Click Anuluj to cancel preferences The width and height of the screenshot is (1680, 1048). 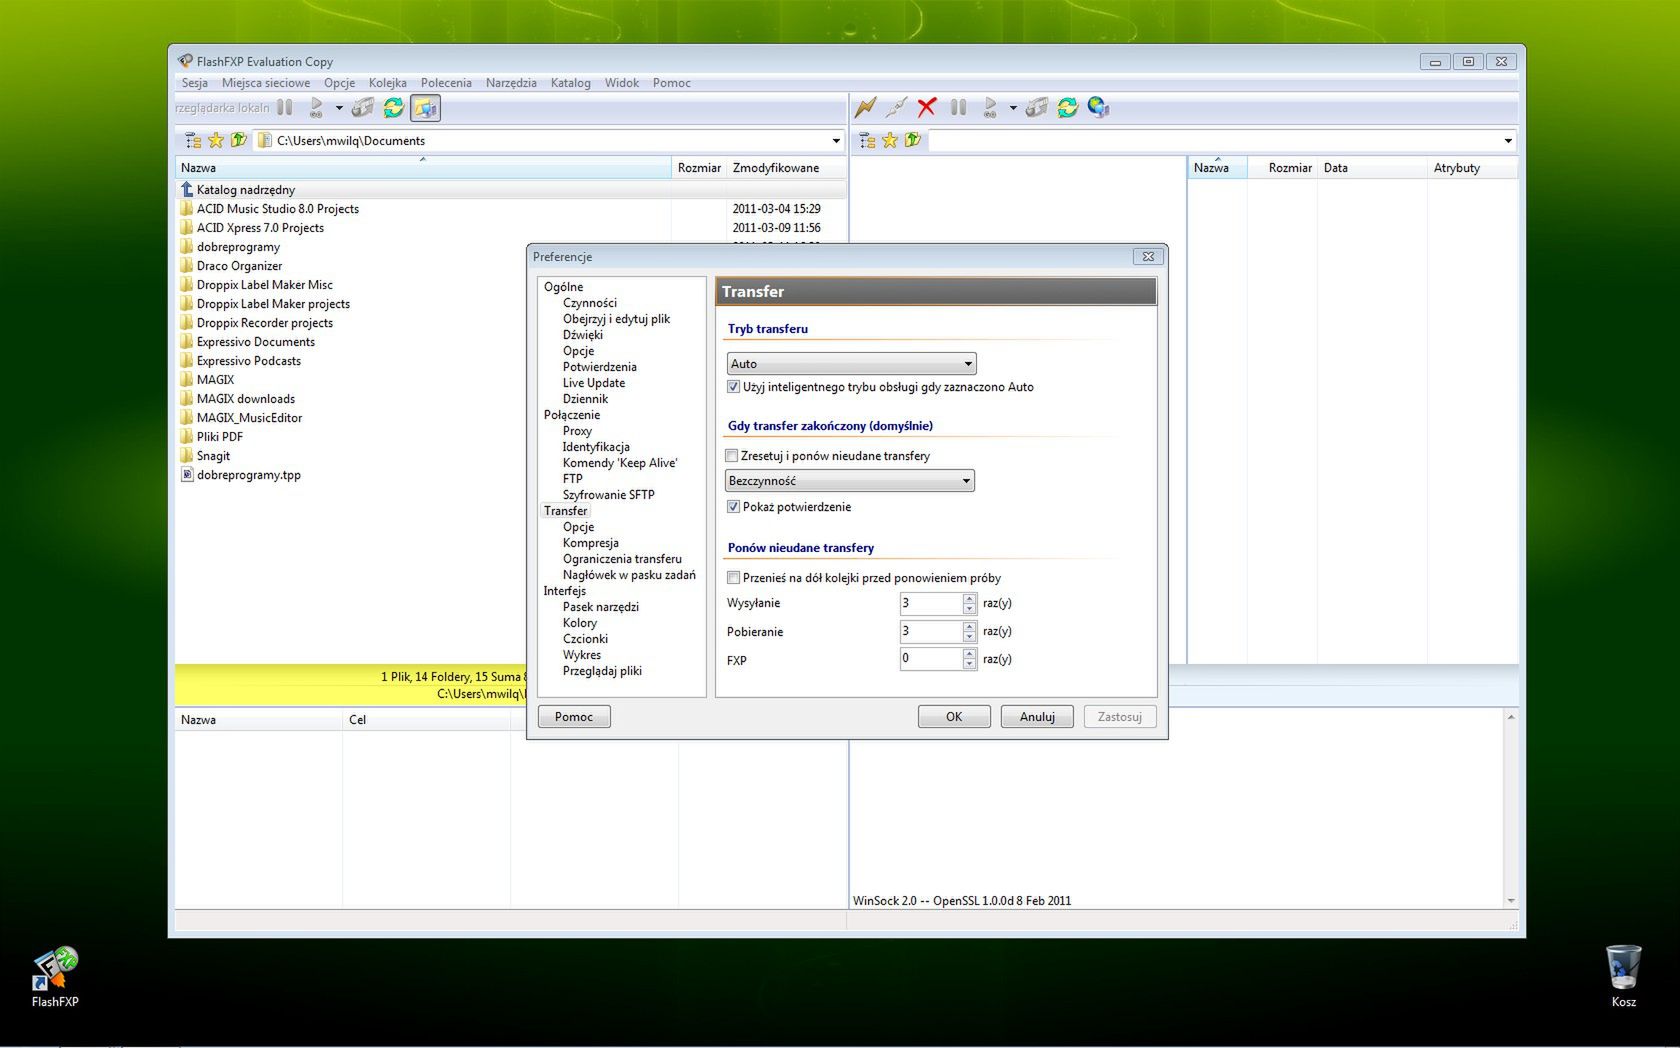(x=1037, y=717)
